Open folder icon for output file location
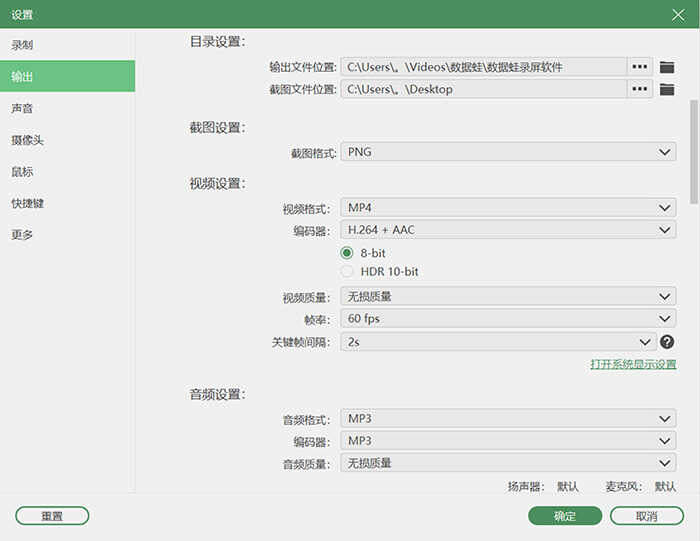The height and width of the screenshot is (541, 700). point(667,67)
